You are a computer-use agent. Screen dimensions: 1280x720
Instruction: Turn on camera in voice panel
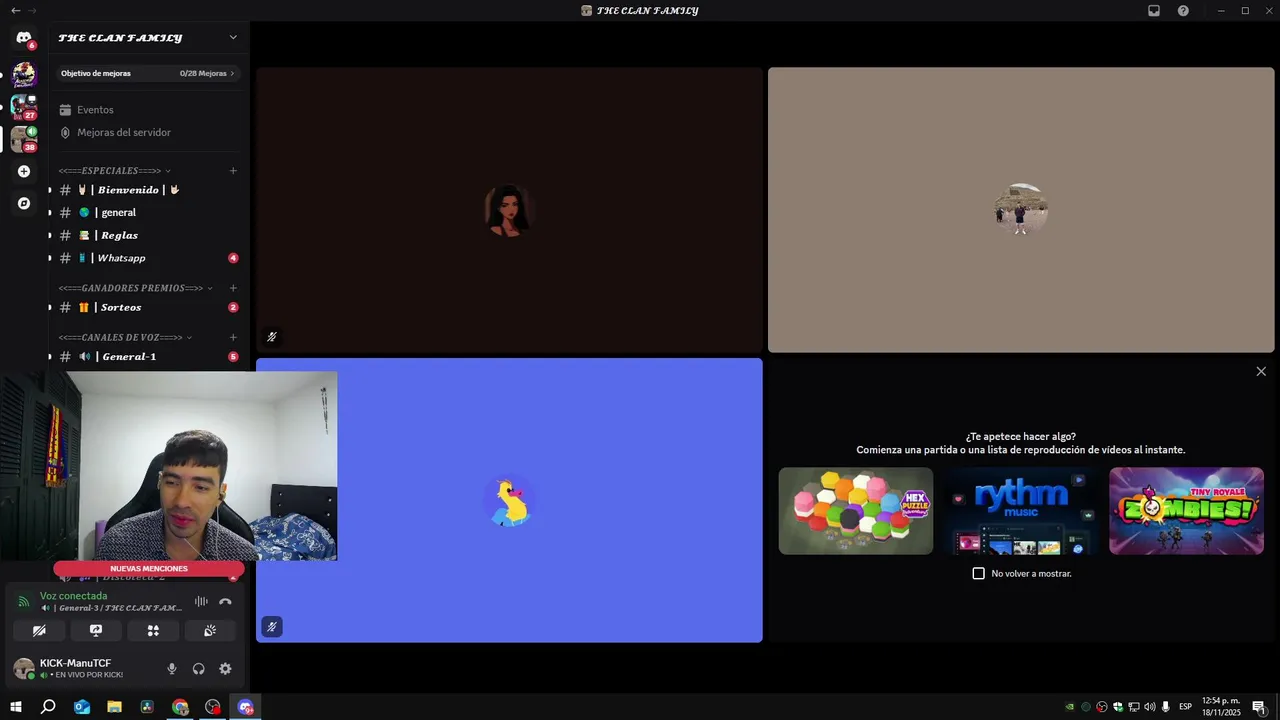pos(39,630)
